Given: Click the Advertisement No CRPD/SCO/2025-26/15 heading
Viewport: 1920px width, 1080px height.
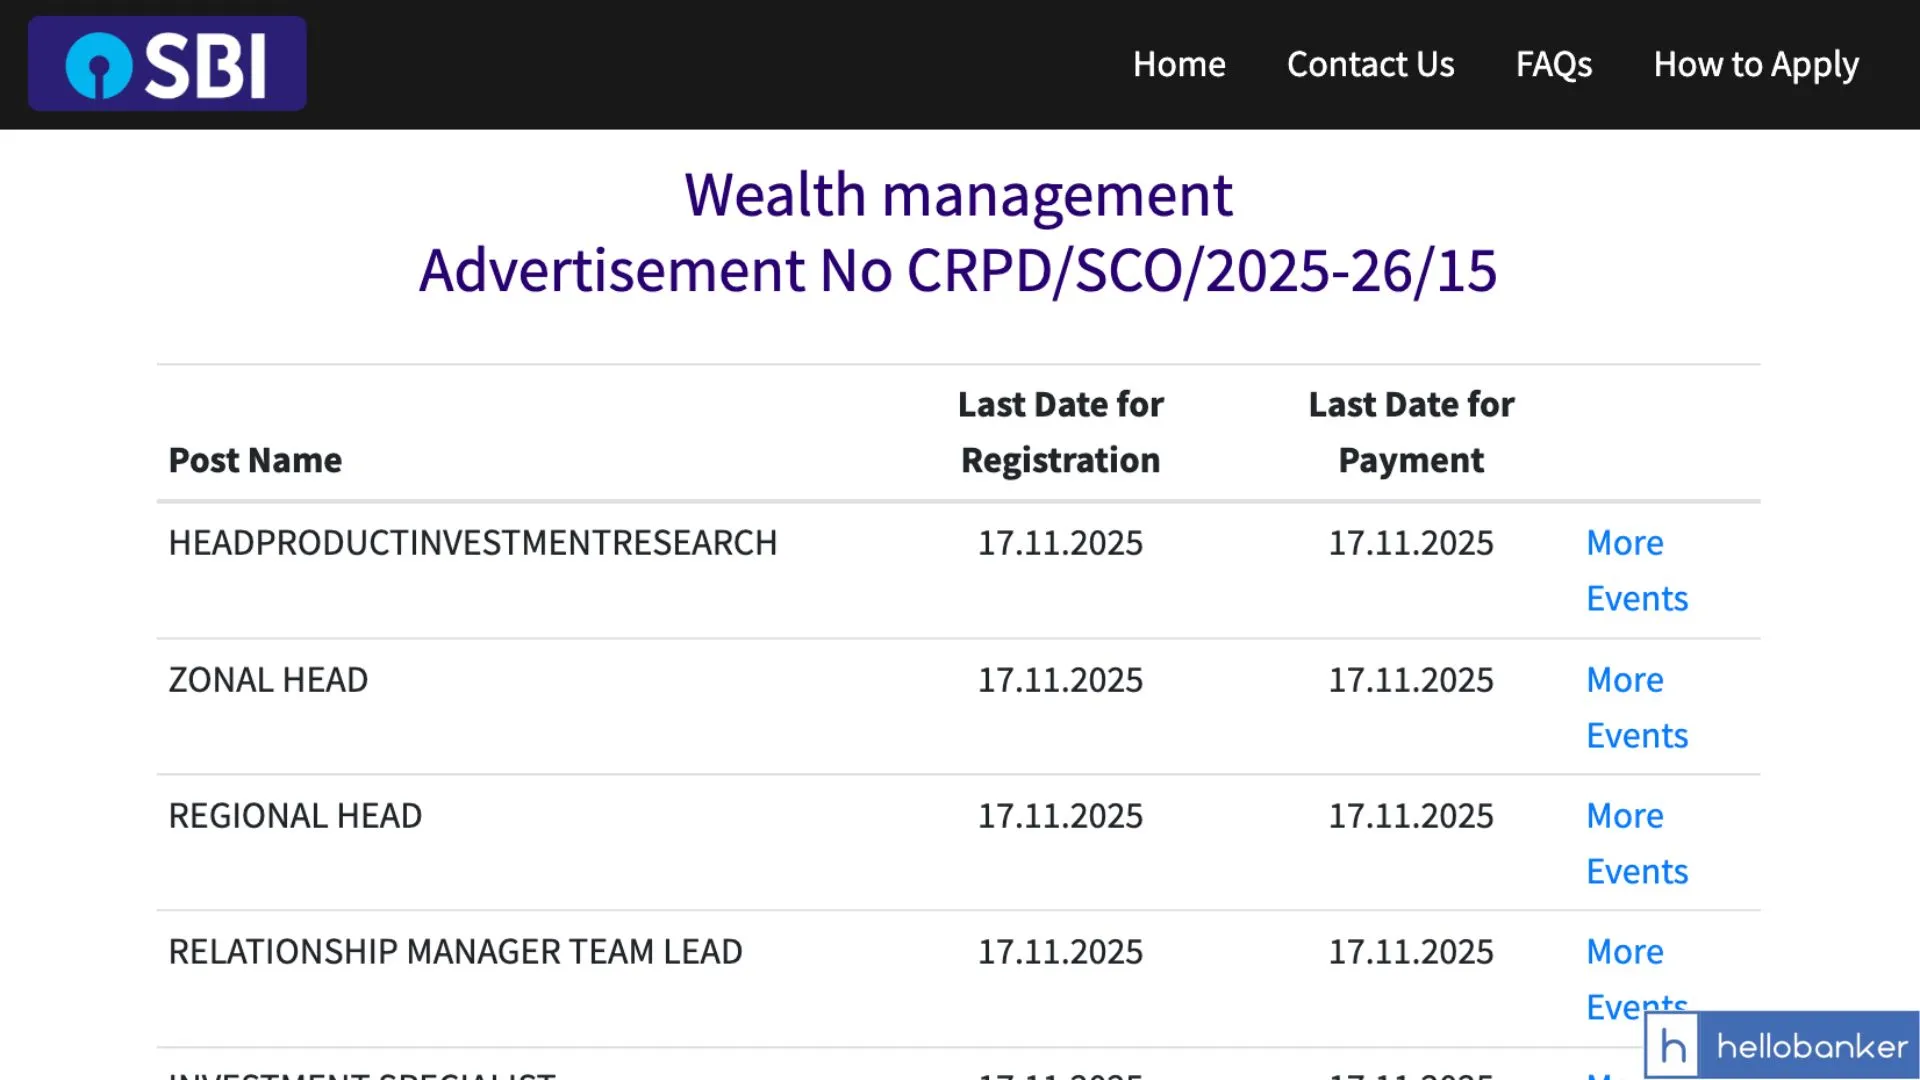Looking at the screenshot, I should 958,270.
